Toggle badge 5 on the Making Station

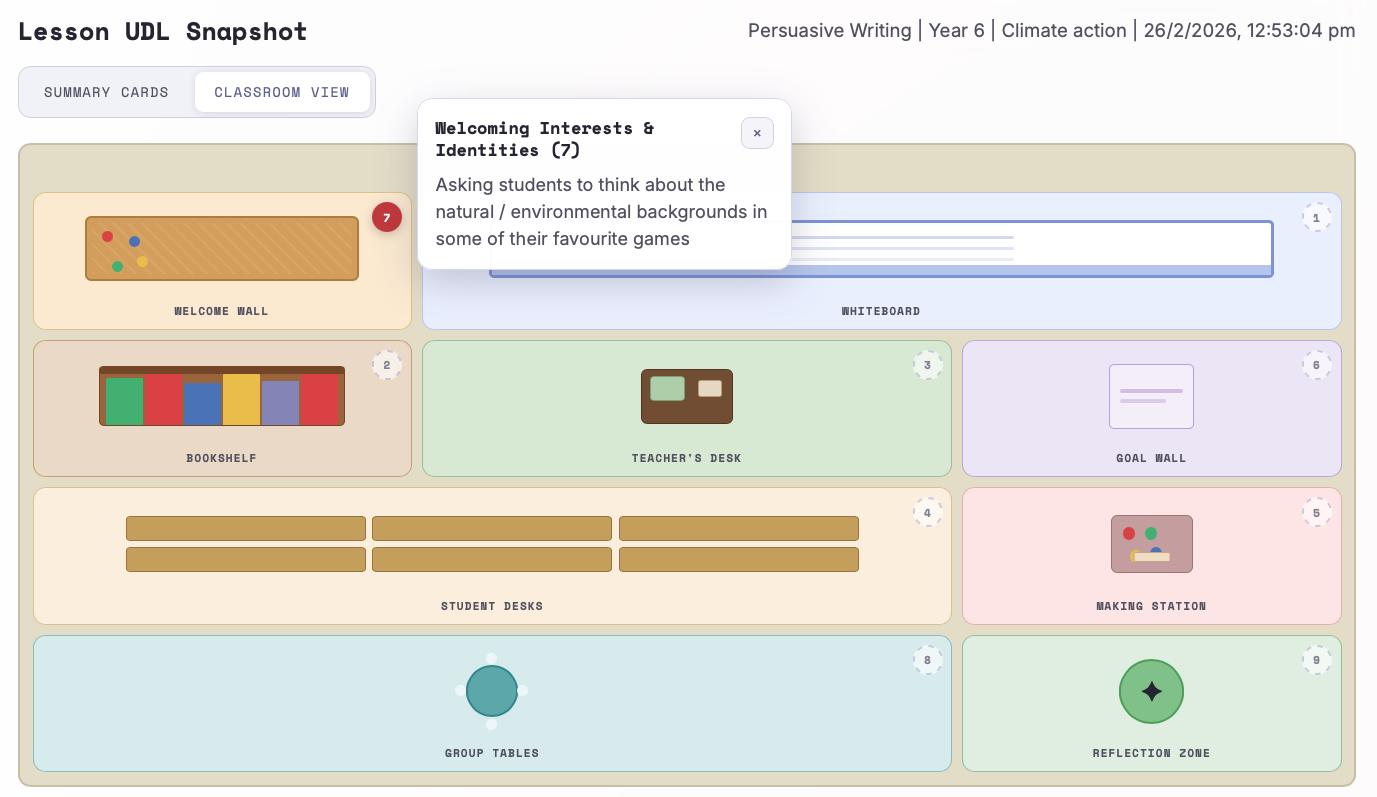(1317, 512)
